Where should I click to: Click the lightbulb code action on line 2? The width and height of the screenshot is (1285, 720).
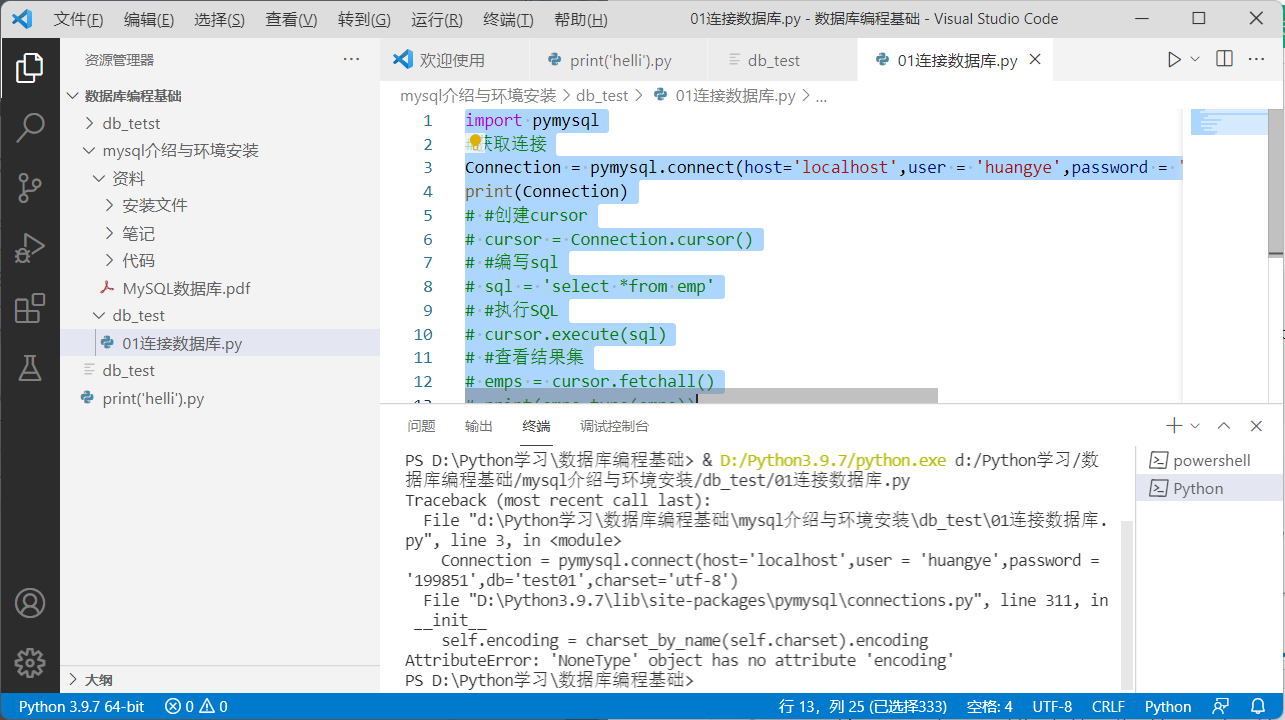(476, 143)
